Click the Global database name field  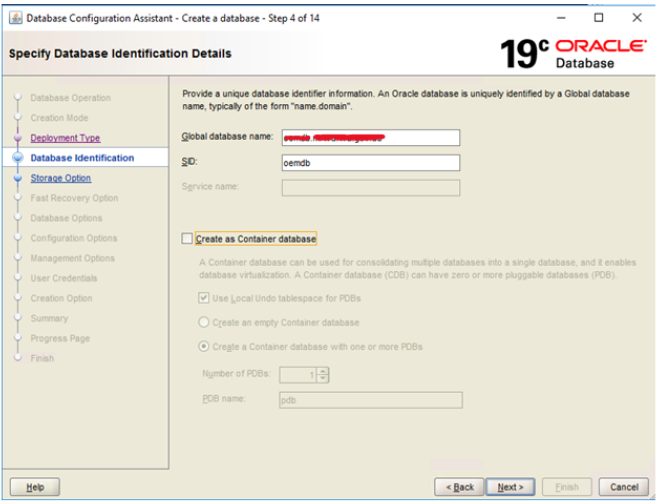[371, 138]
